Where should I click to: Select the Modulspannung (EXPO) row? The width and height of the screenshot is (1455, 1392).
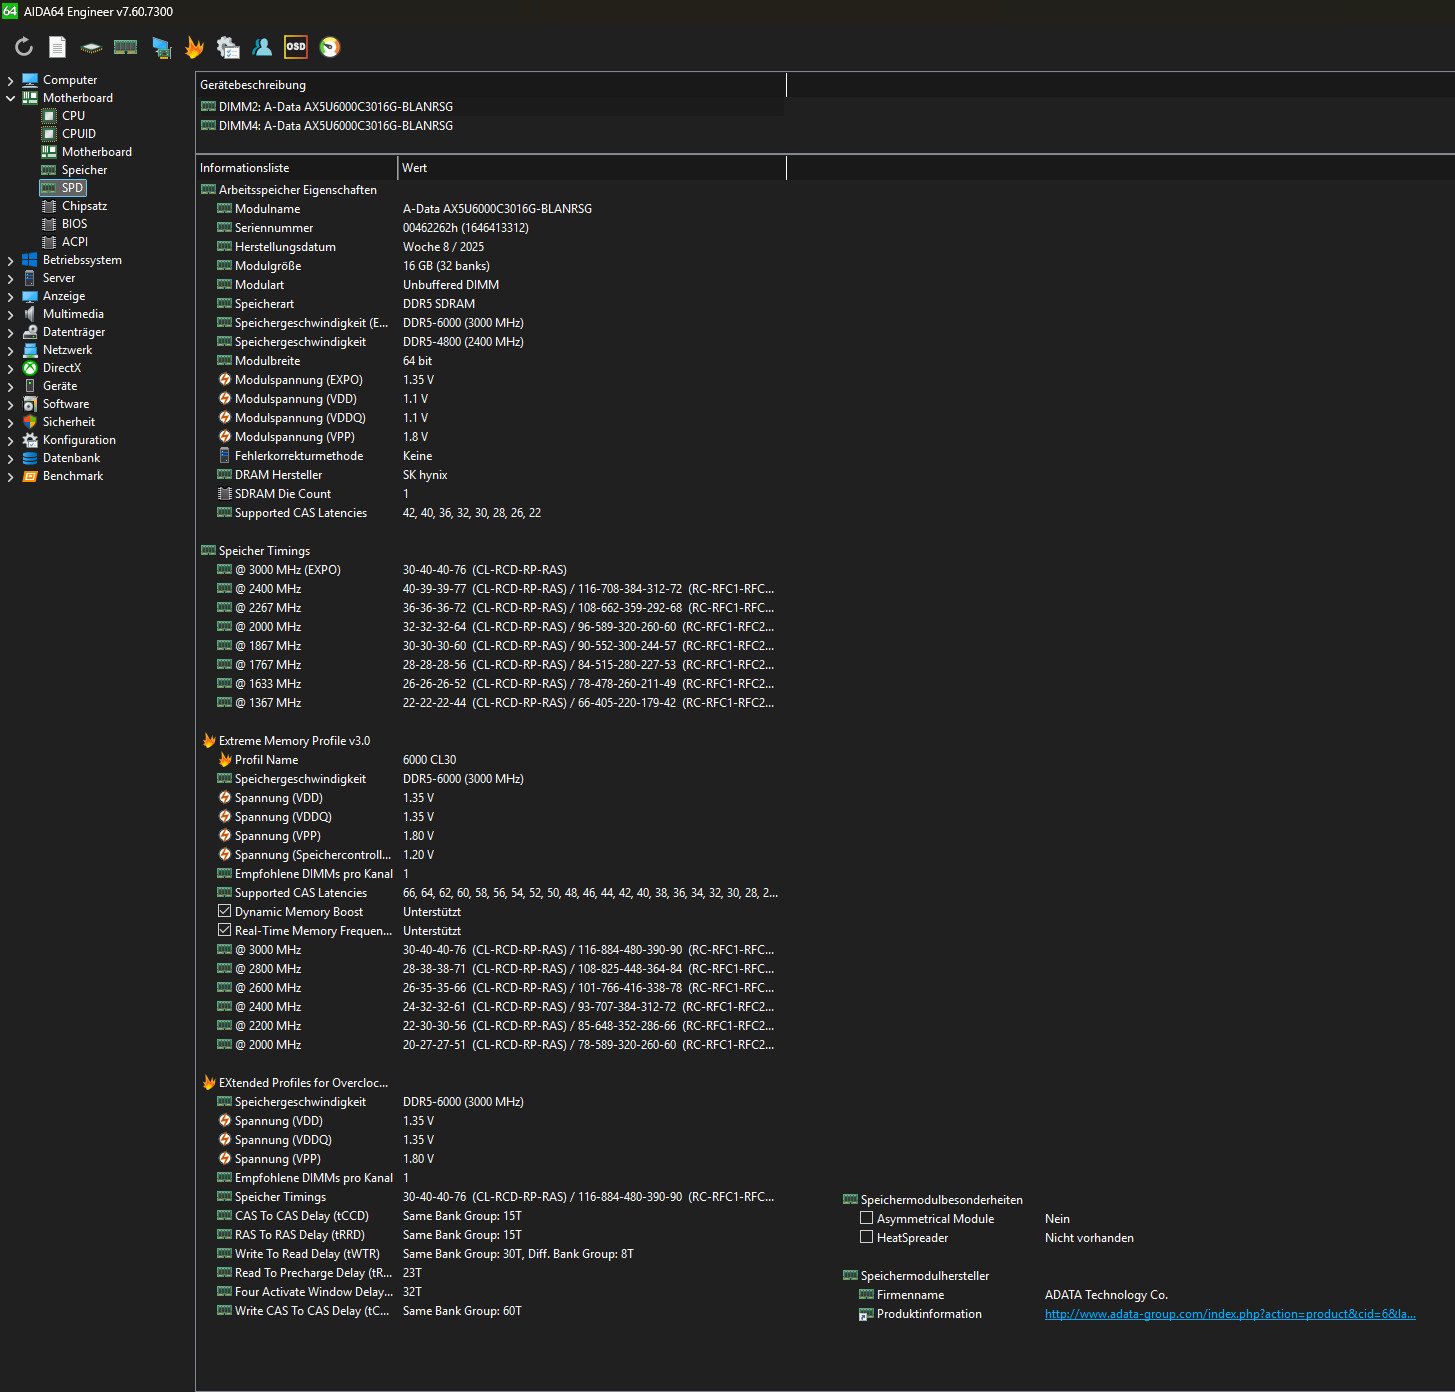(x=490, y=380)
